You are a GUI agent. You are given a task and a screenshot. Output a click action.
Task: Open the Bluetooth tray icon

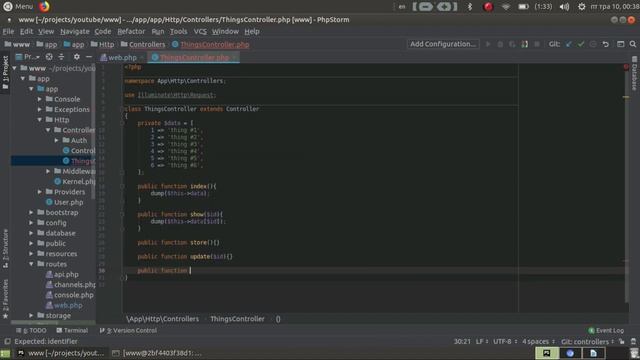click(x=469, y=7)
